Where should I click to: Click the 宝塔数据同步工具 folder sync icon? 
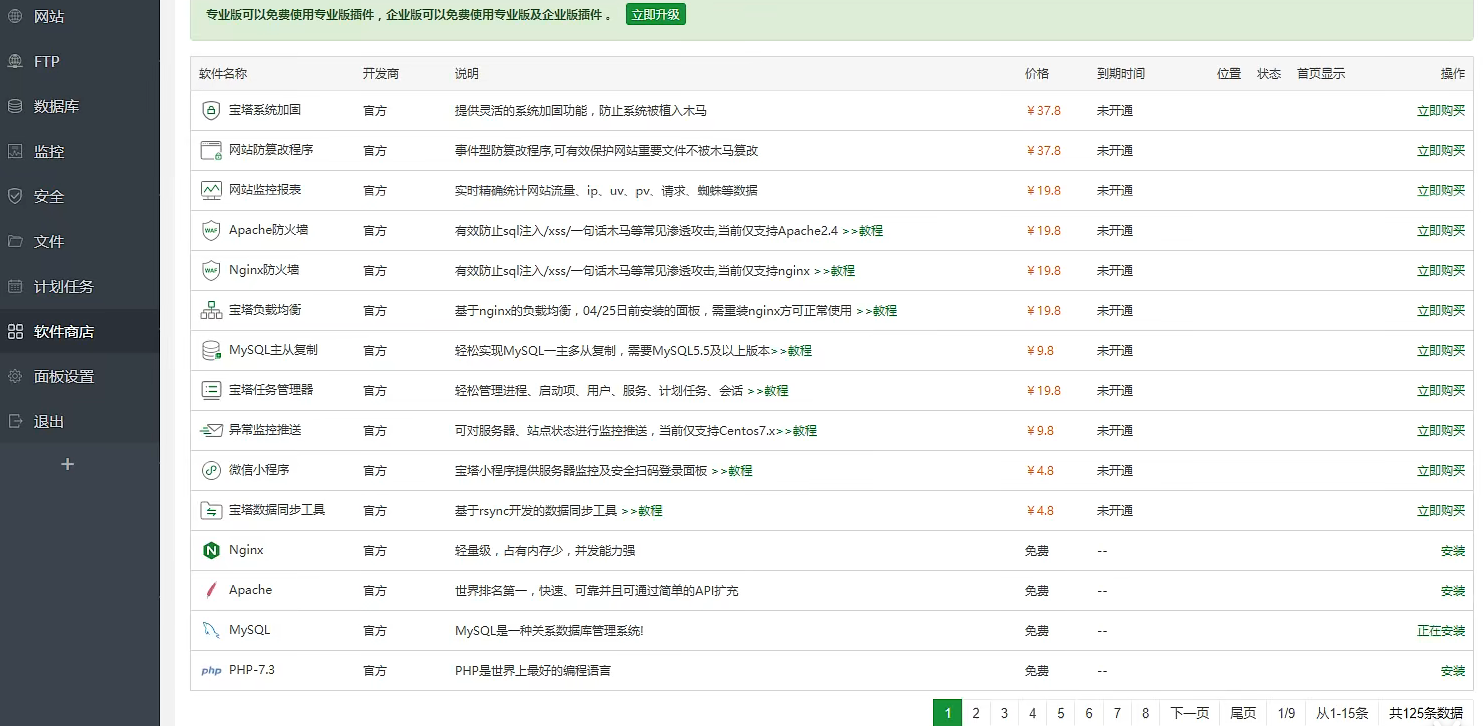tap(211, 511)
